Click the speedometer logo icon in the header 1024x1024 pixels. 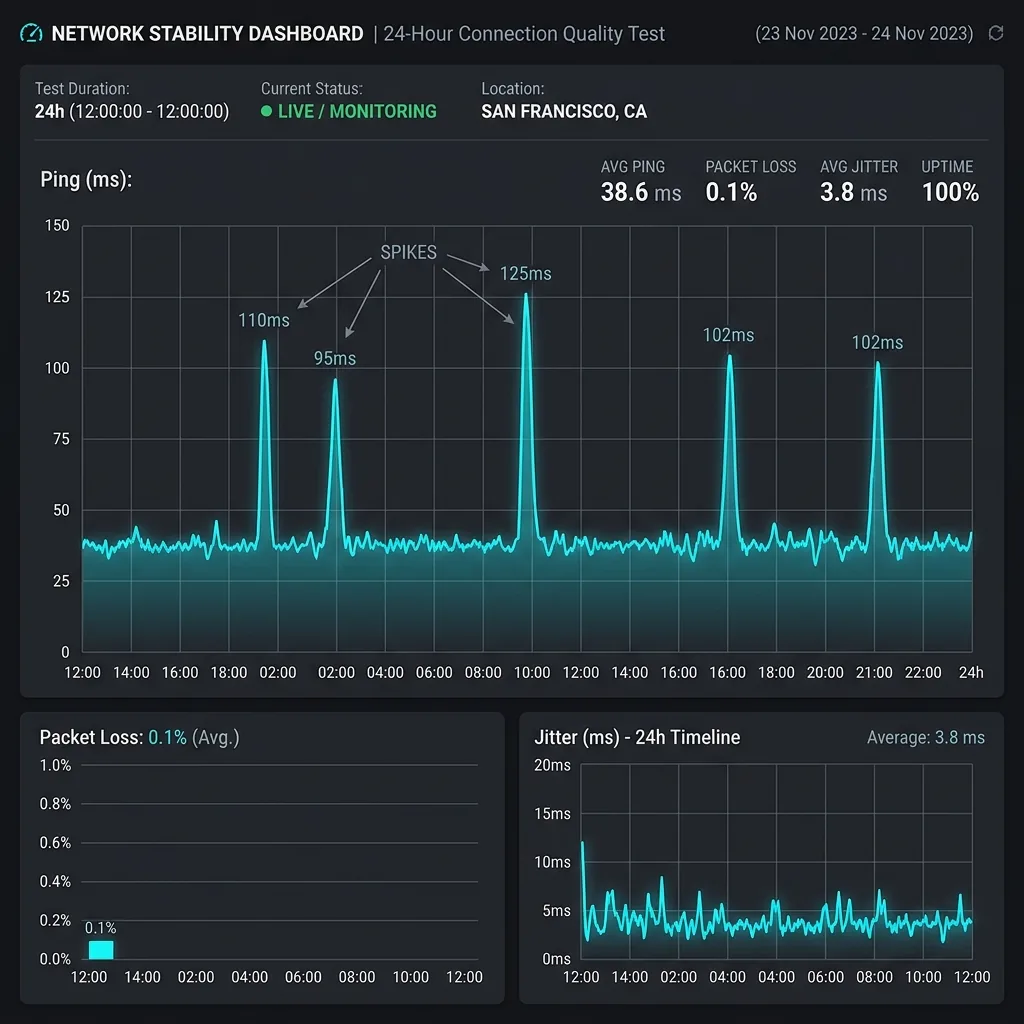tap(31, 33)
